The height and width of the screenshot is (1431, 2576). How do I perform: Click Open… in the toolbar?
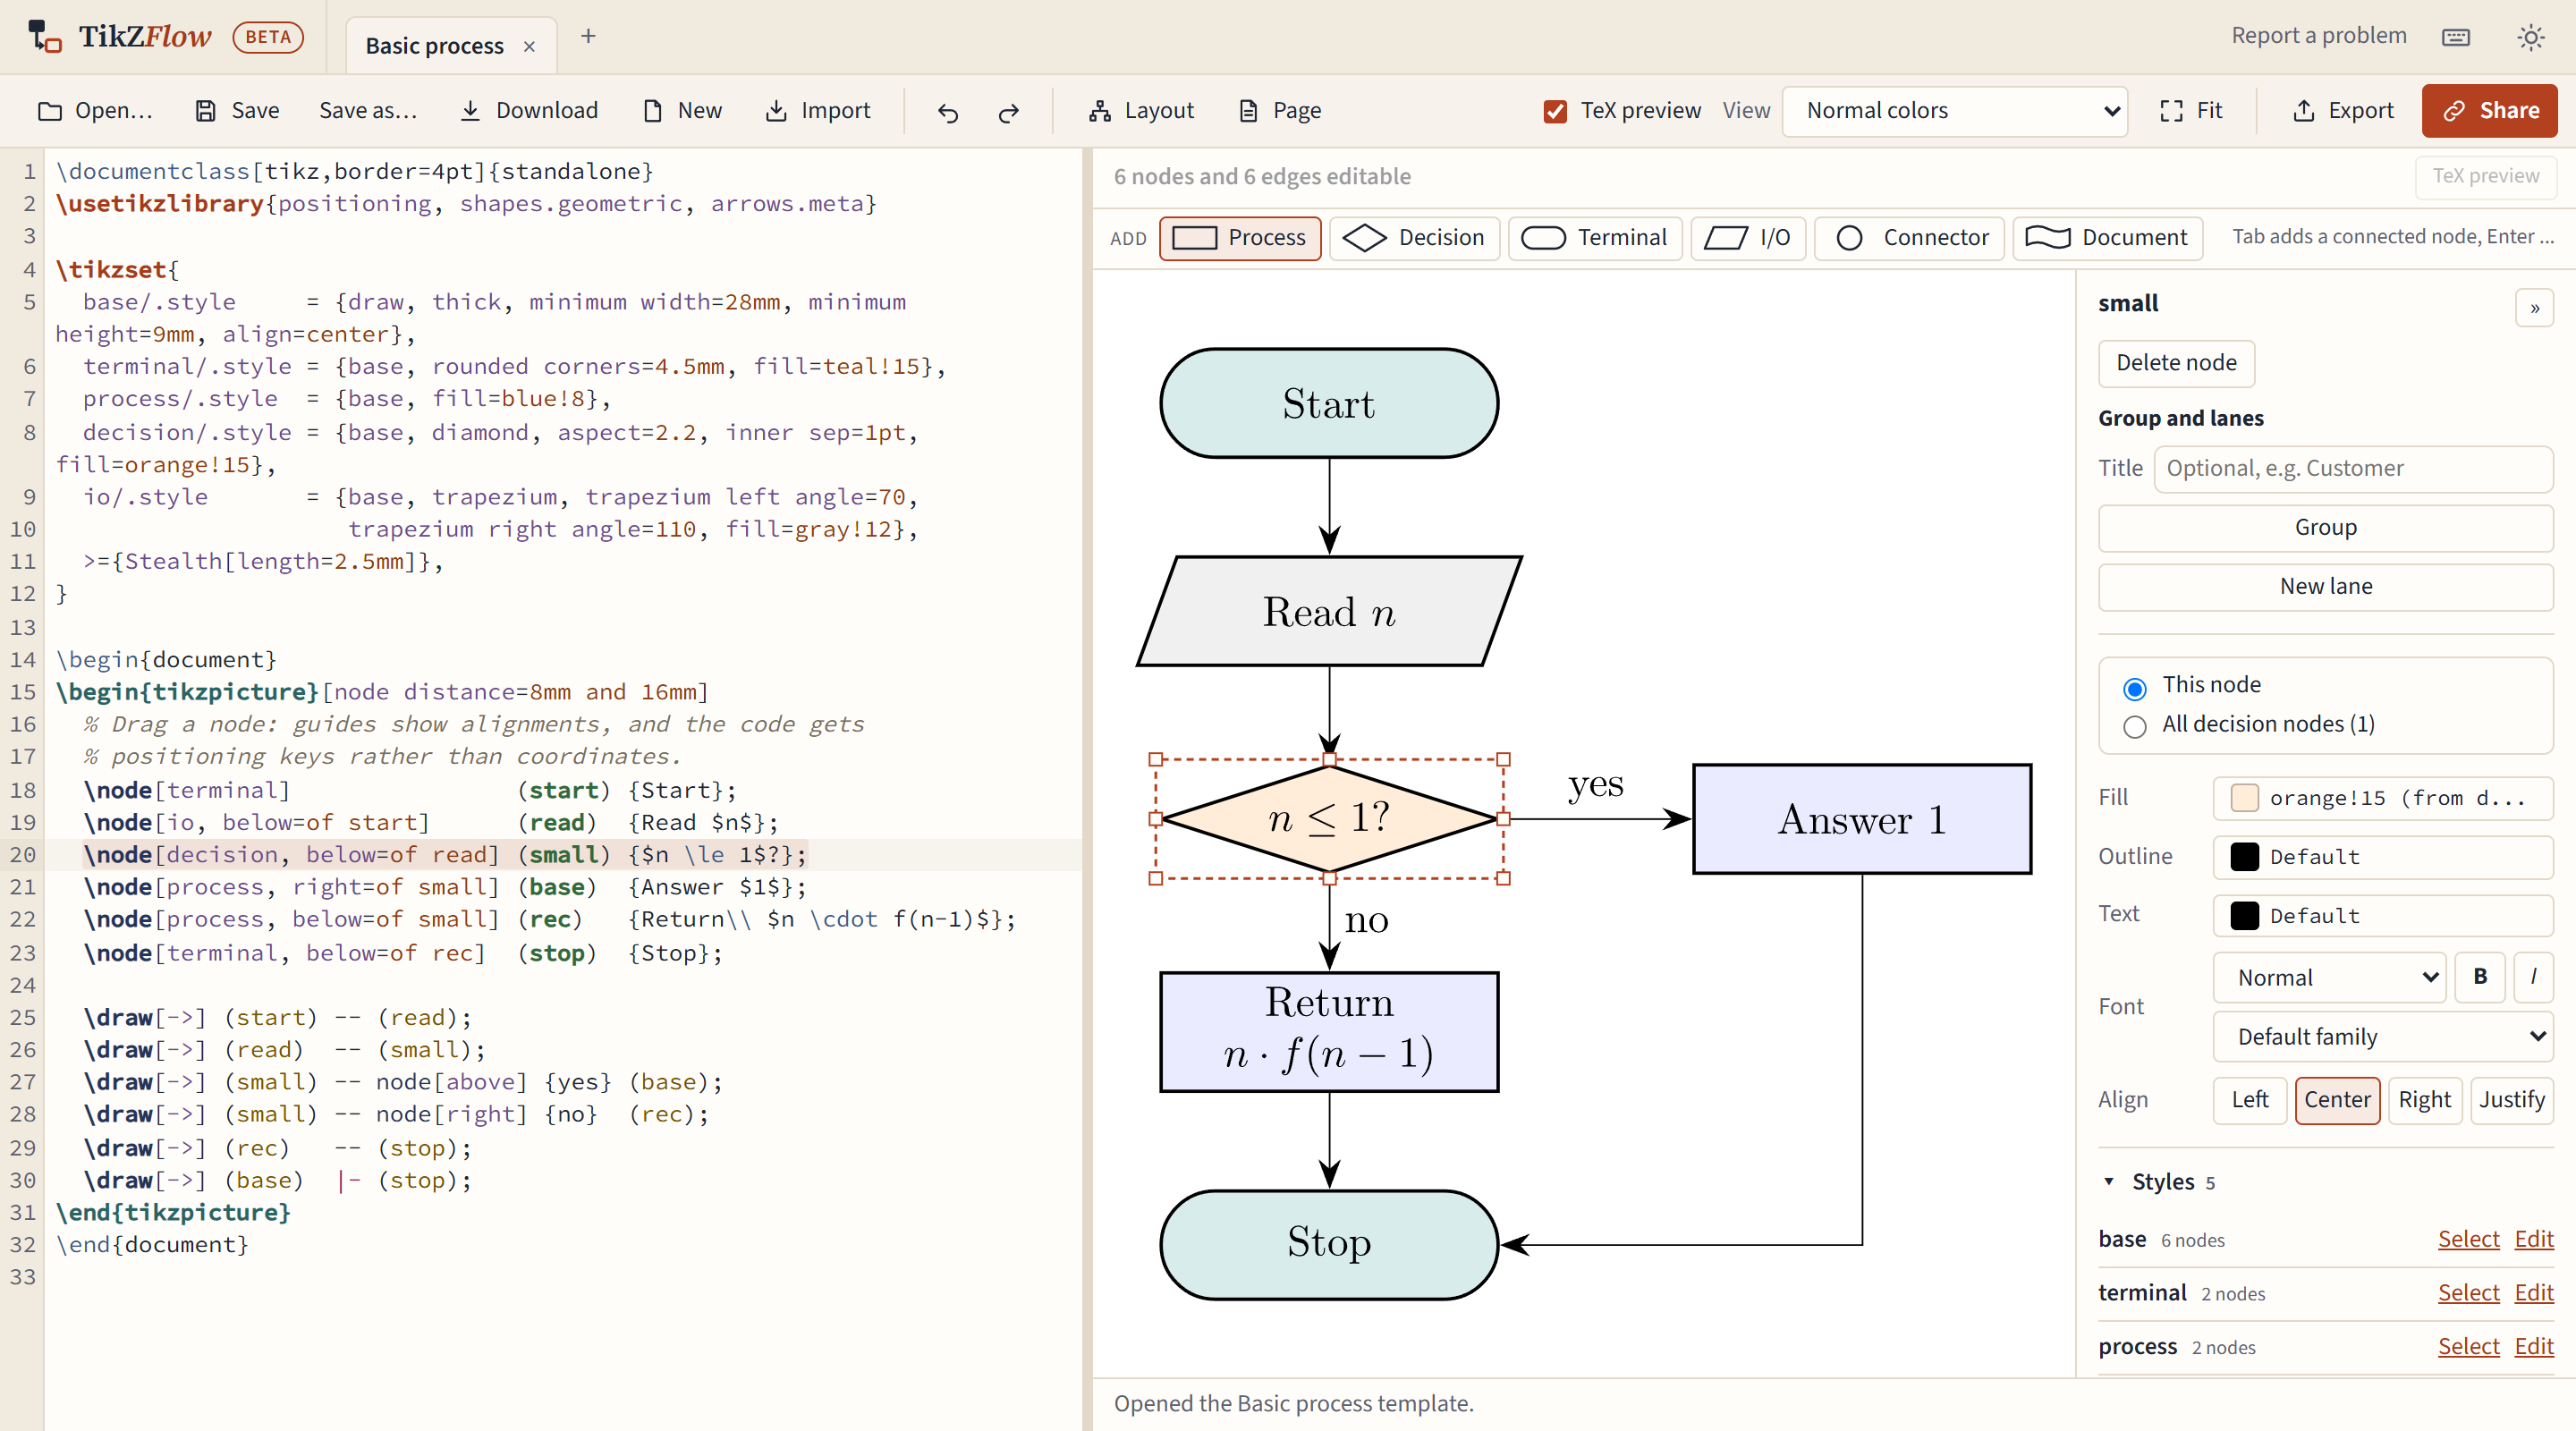95,111
